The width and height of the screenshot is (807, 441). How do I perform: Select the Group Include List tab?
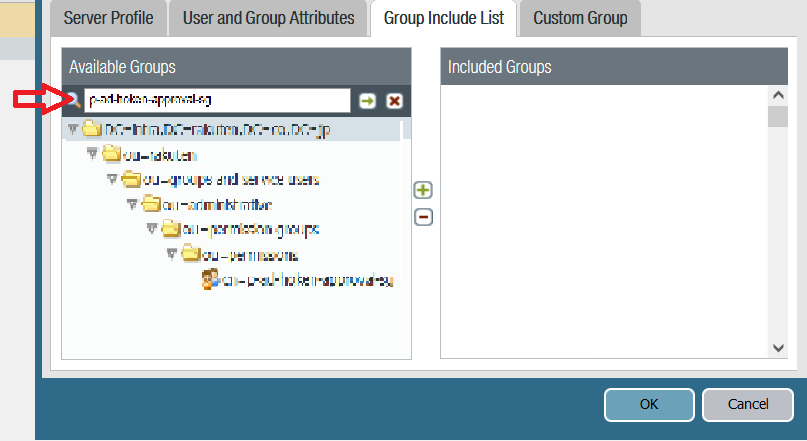click(x=444, y=18)
